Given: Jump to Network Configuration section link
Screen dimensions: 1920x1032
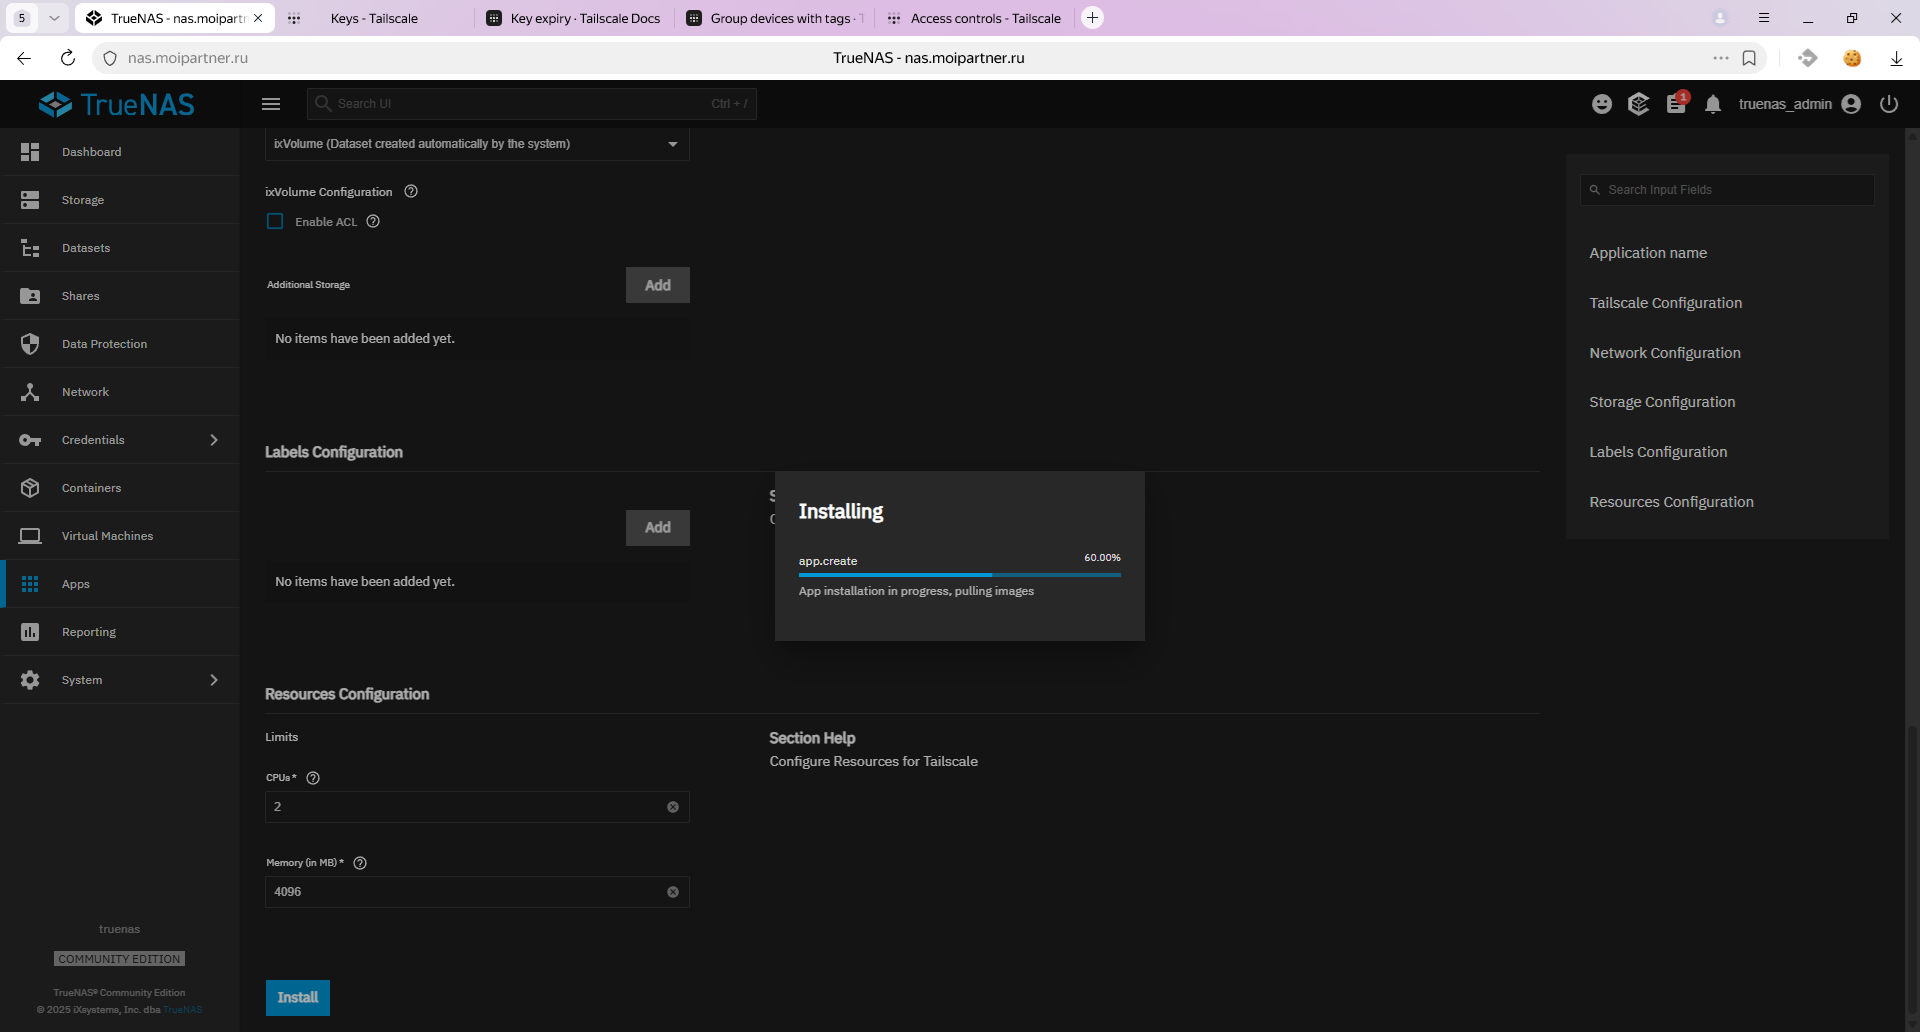Looking at the screenshot, I should [1664, 353].
